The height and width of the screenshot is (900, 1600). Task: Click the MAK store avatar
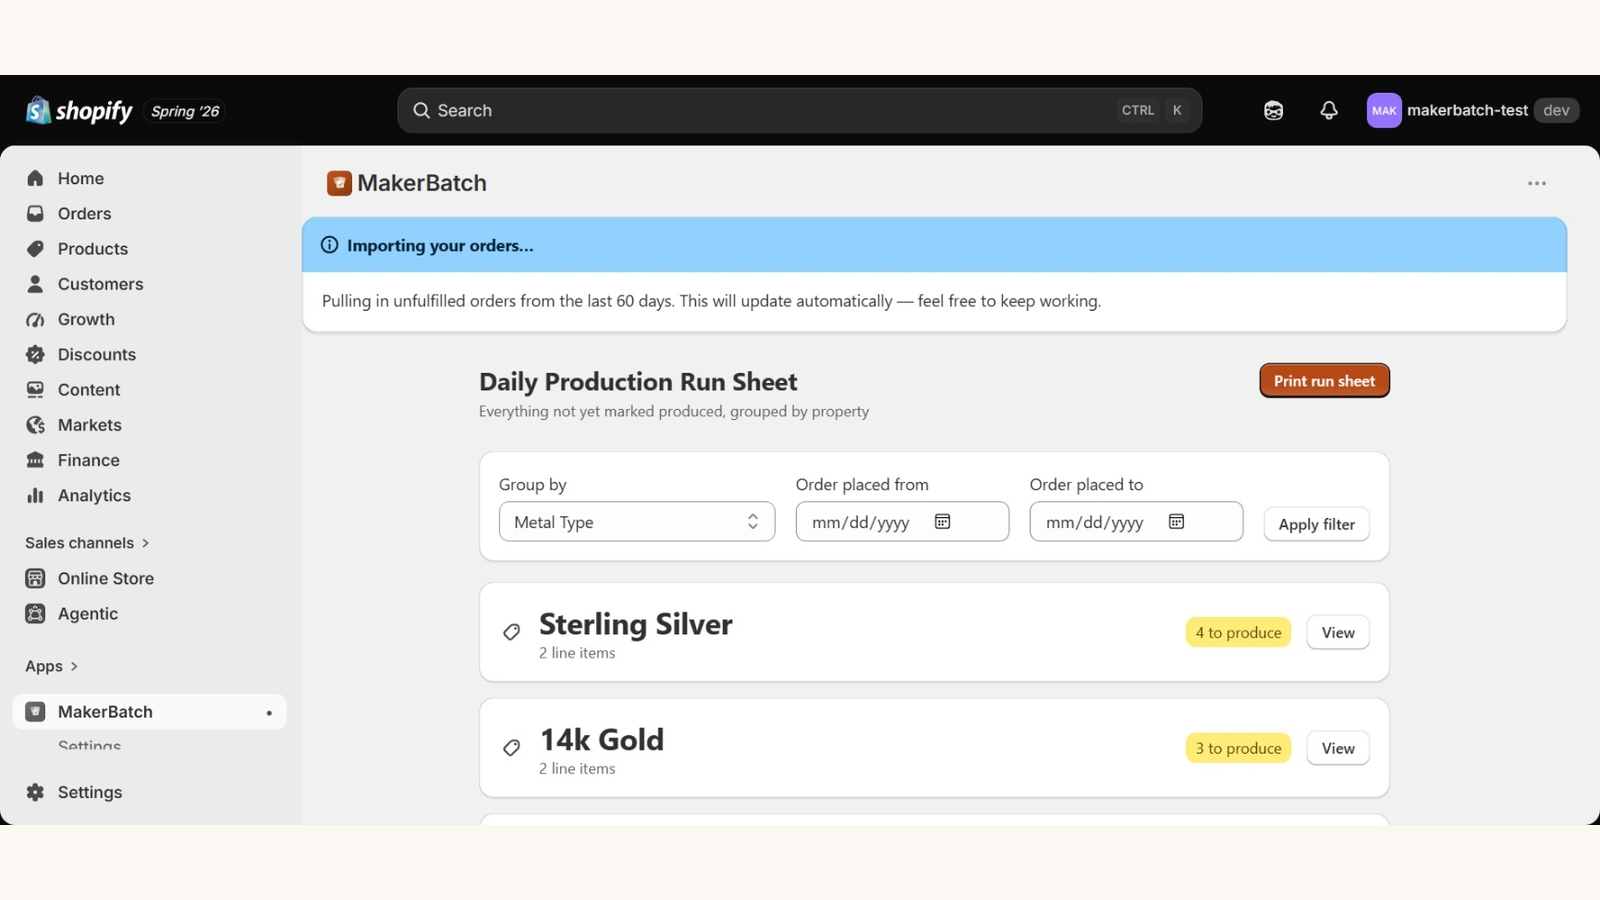pyautogui.click(x=1384, y=110)
